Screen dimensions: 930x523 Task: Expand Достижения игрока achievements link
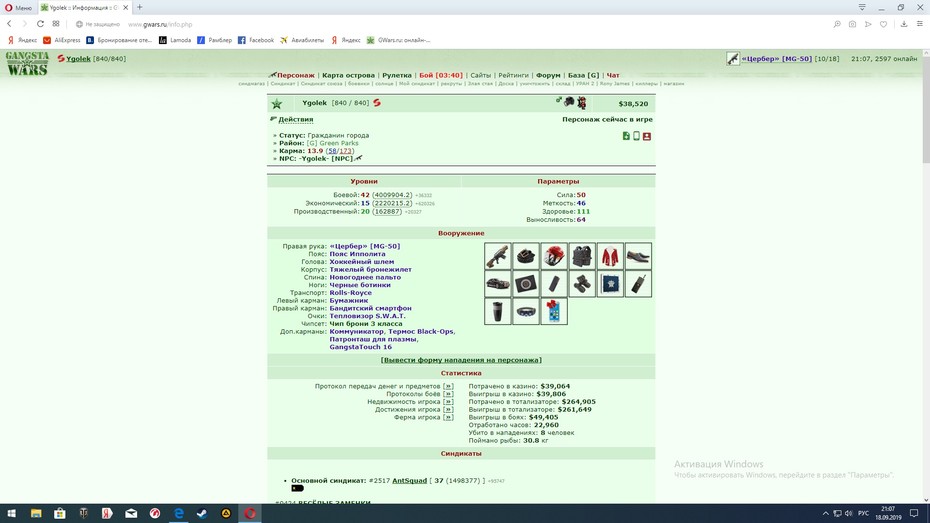(x=448, y=409)
